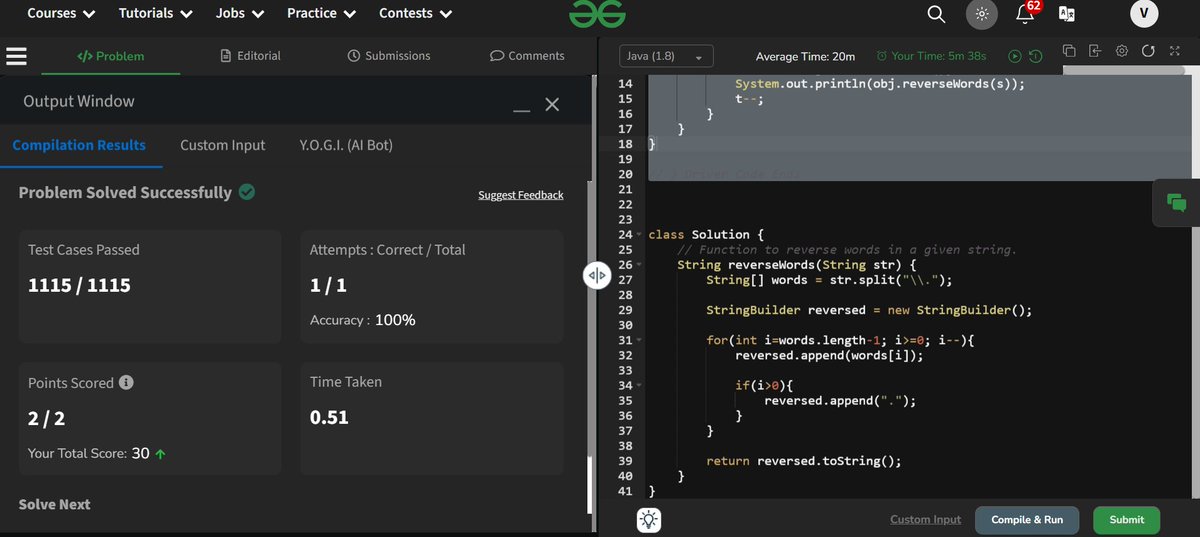Open the search magnifier icon
Image resolution: width=1200 pixels, height=537 pixels.
936,14
